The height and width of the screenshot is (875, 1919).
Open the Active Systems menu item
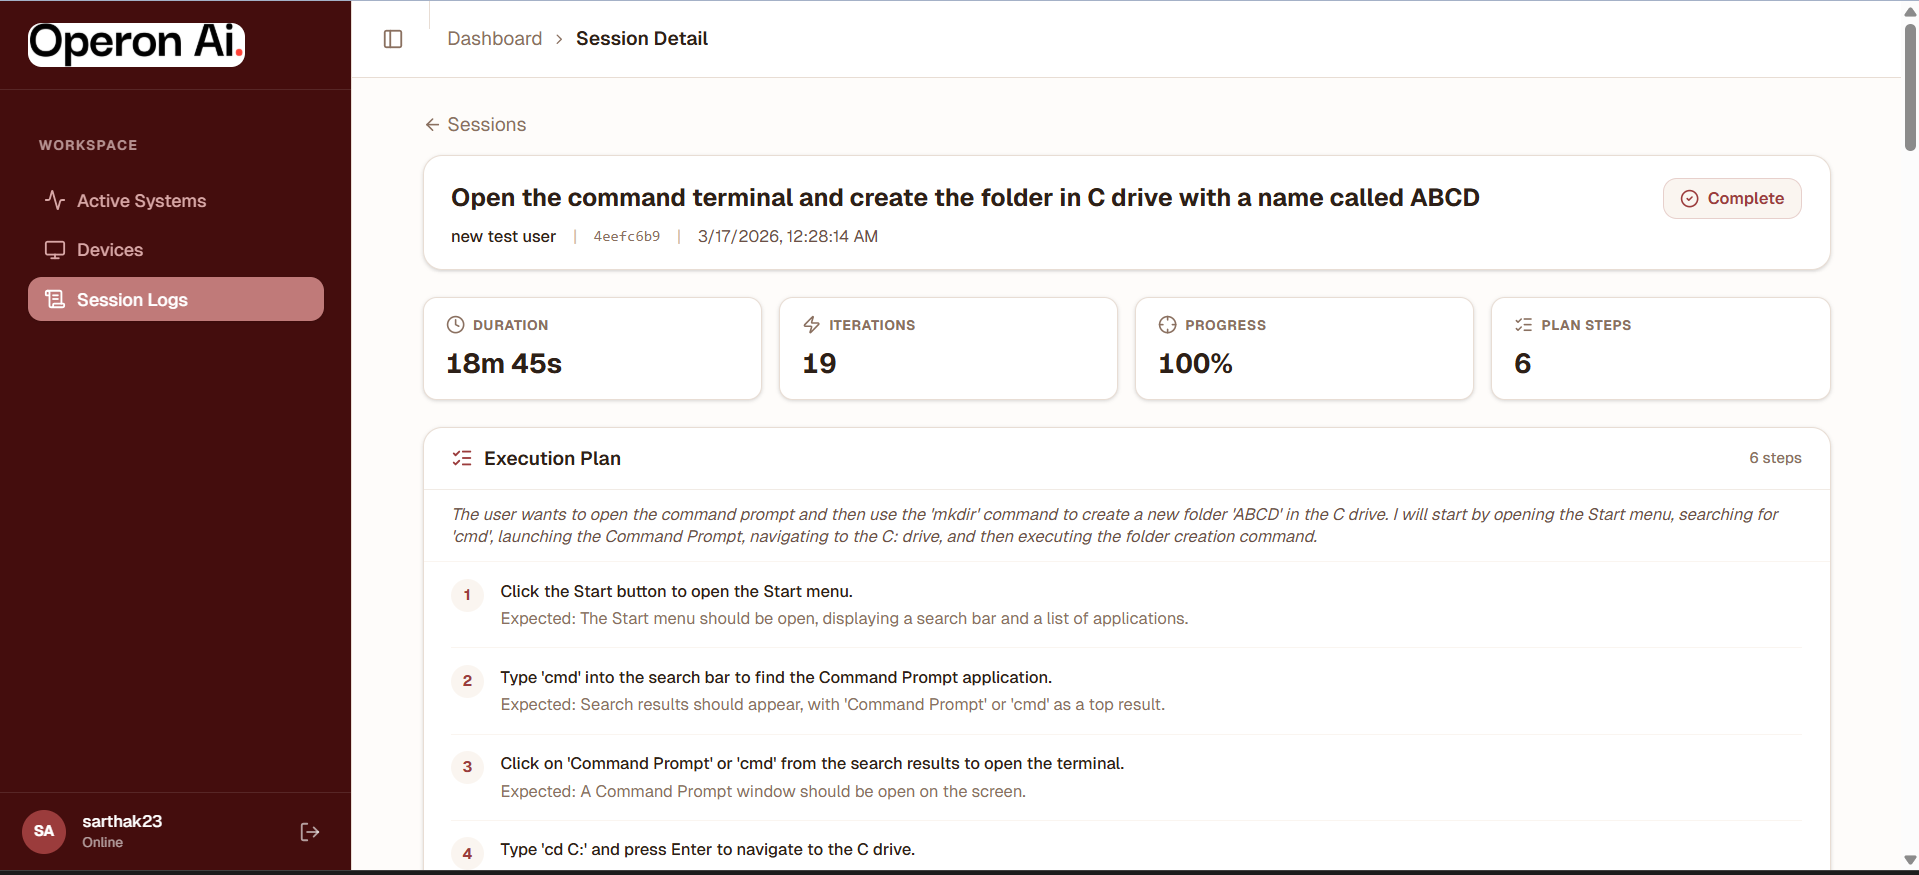[141, 201]
